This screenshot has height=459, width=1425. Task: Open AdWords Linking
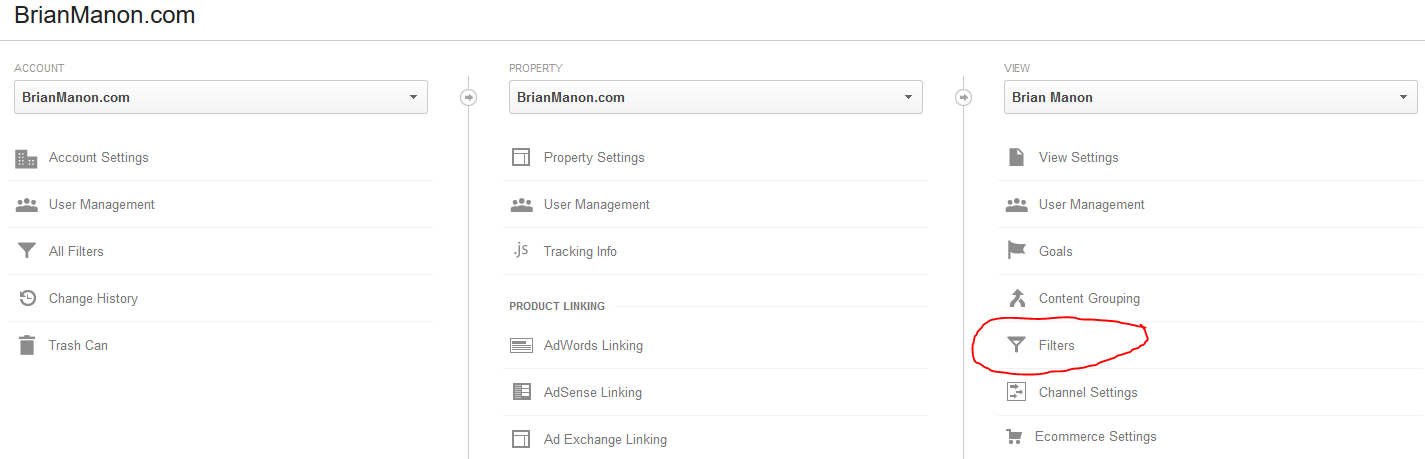coord(593,345)
